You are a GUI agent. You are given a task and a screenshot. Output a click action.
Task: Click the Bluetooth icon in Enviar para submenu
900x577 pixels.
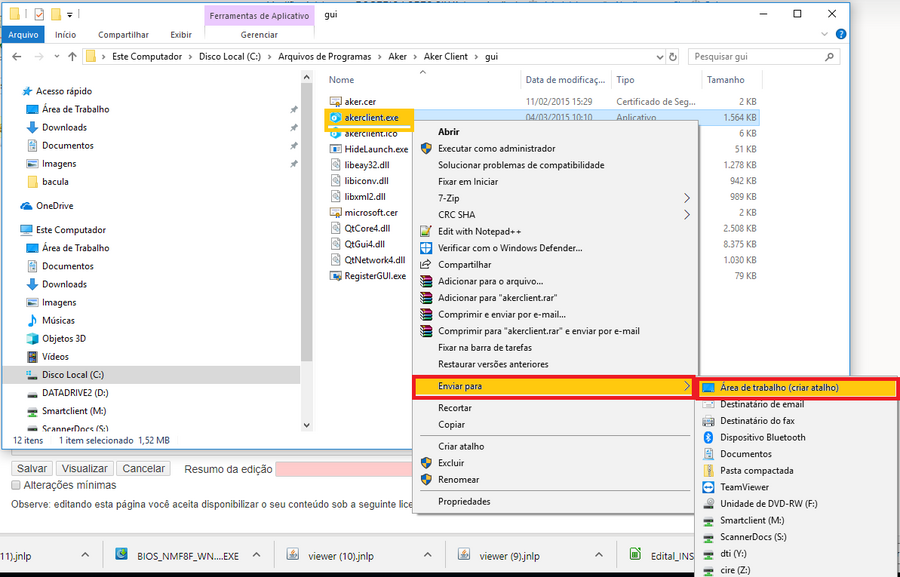tap(708, 437)
